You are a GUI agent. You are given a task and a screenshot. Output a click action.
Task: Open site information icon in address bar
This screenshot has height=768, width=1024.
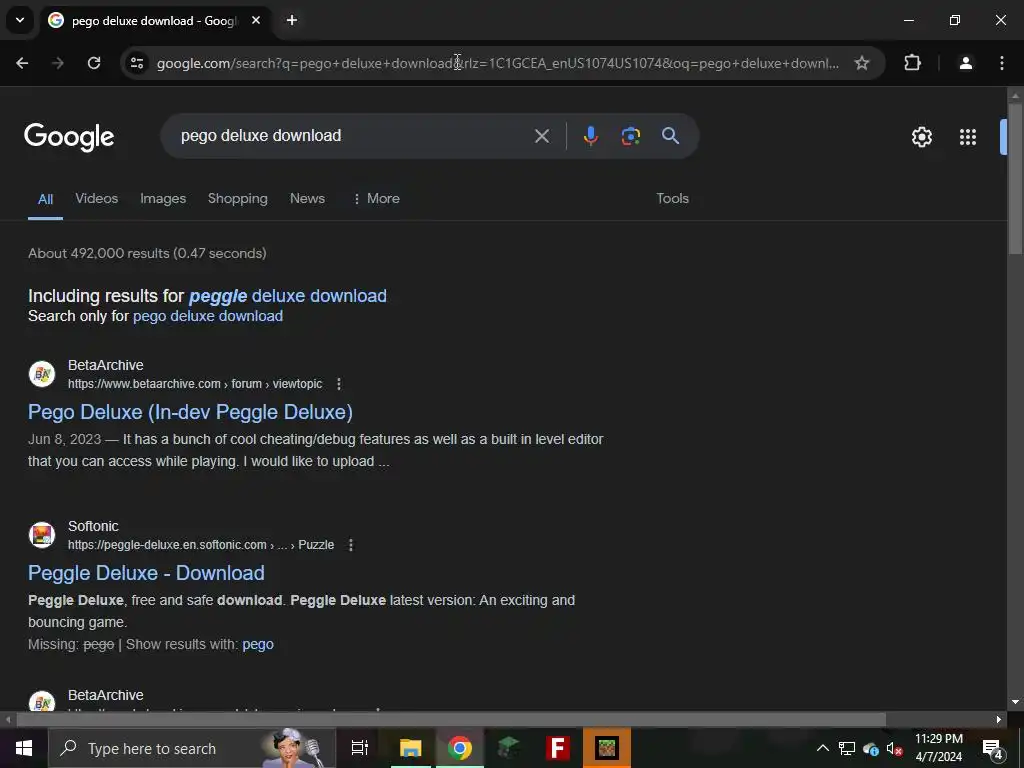coord(136,63)
